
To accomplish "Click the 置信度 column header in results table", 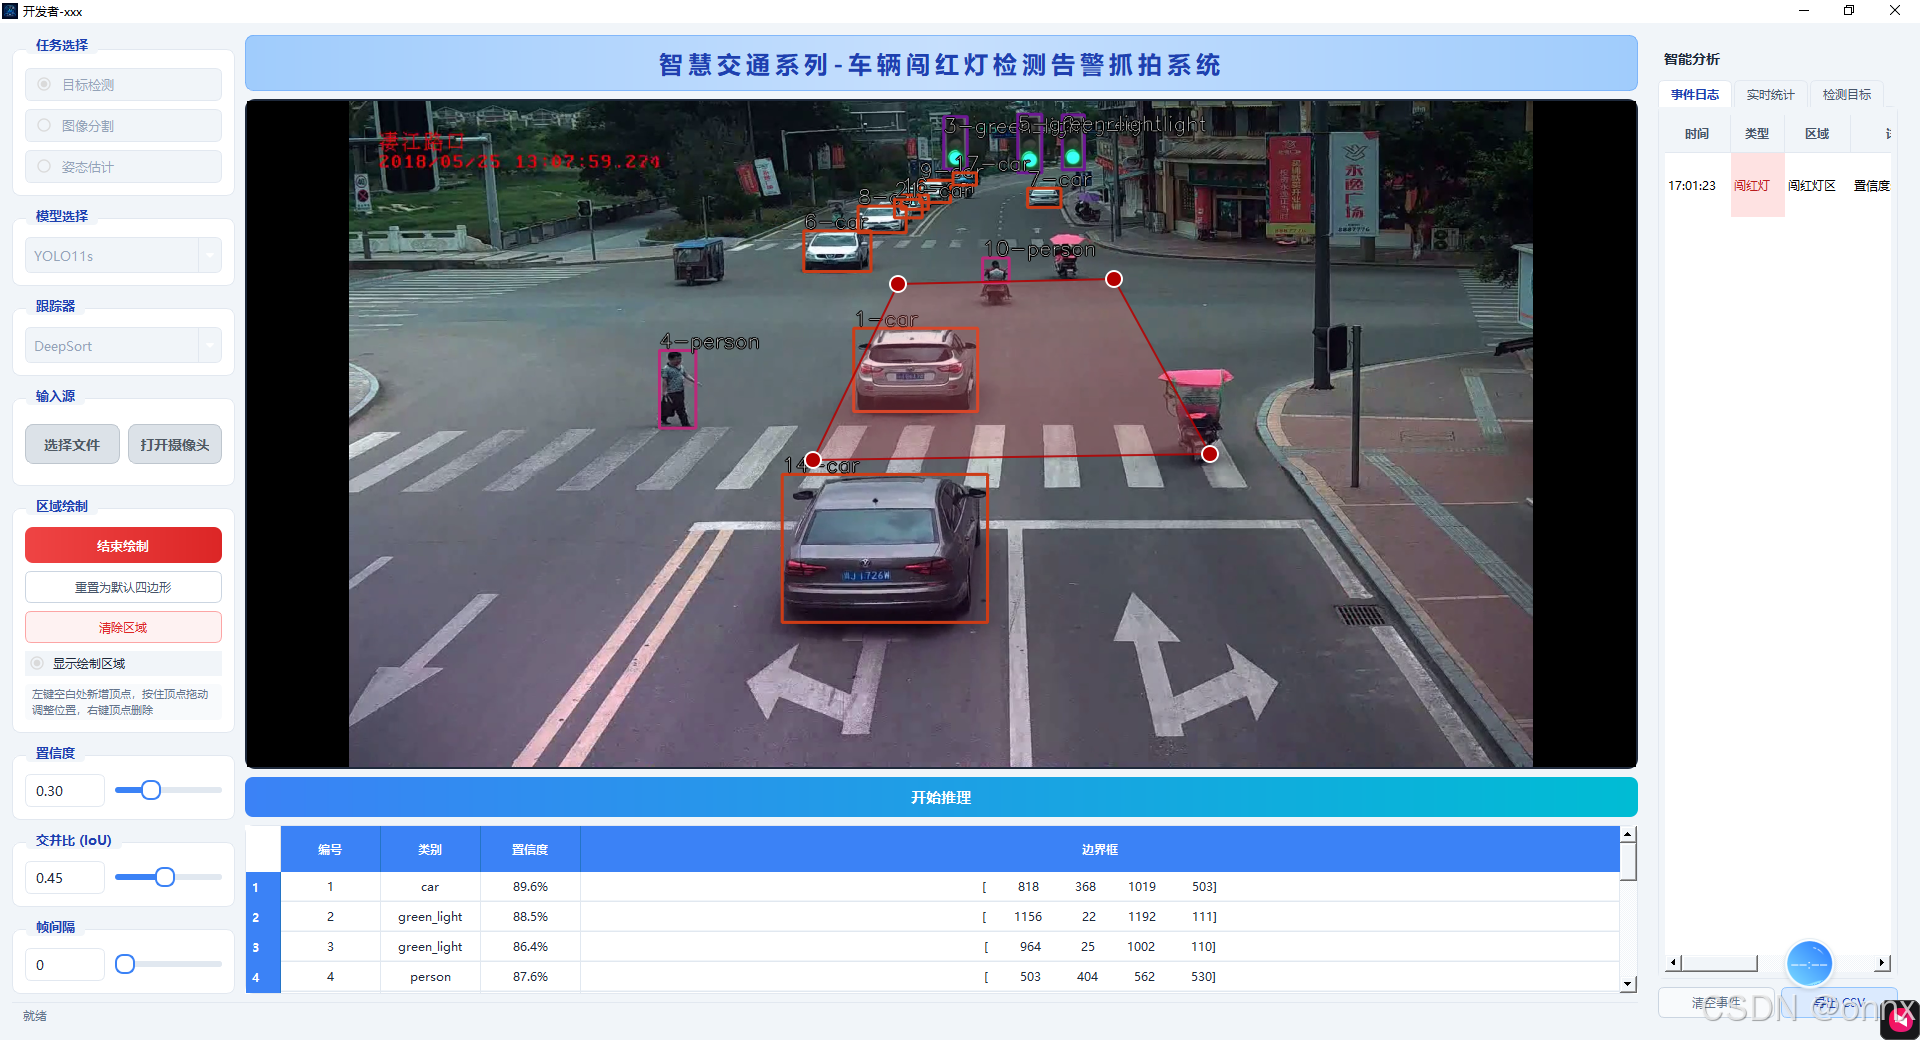I will [x=530, y=849].
